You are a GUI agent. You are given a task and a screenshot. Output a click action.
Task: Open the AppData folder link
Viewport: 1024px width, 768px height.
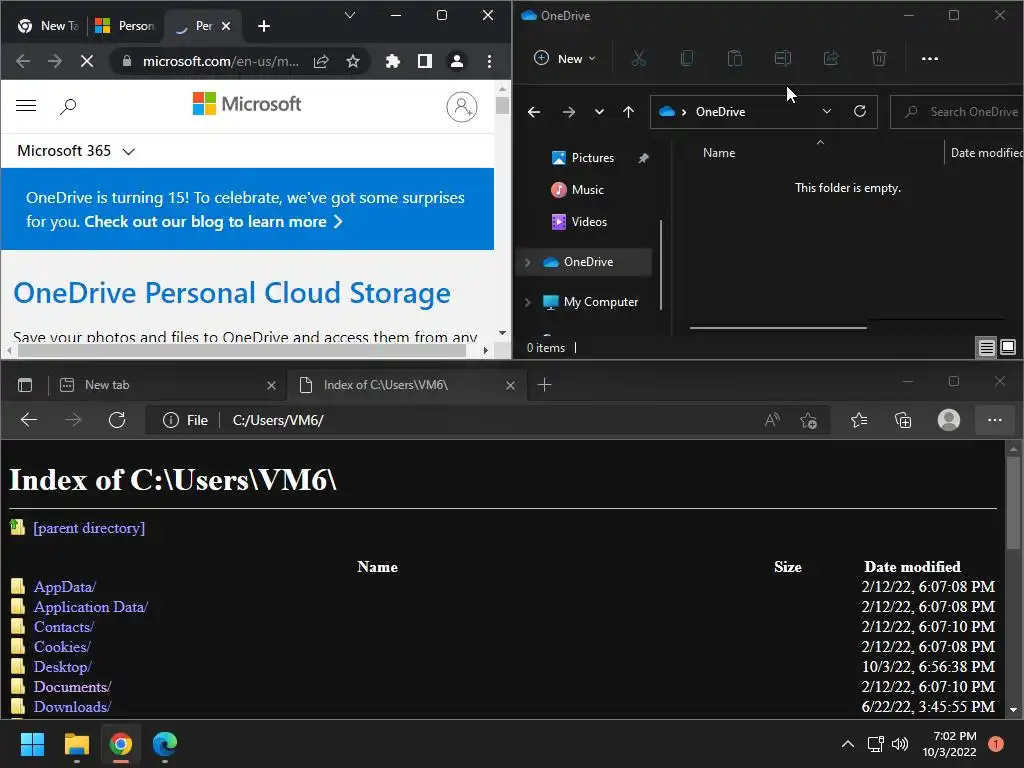point(65,587)
